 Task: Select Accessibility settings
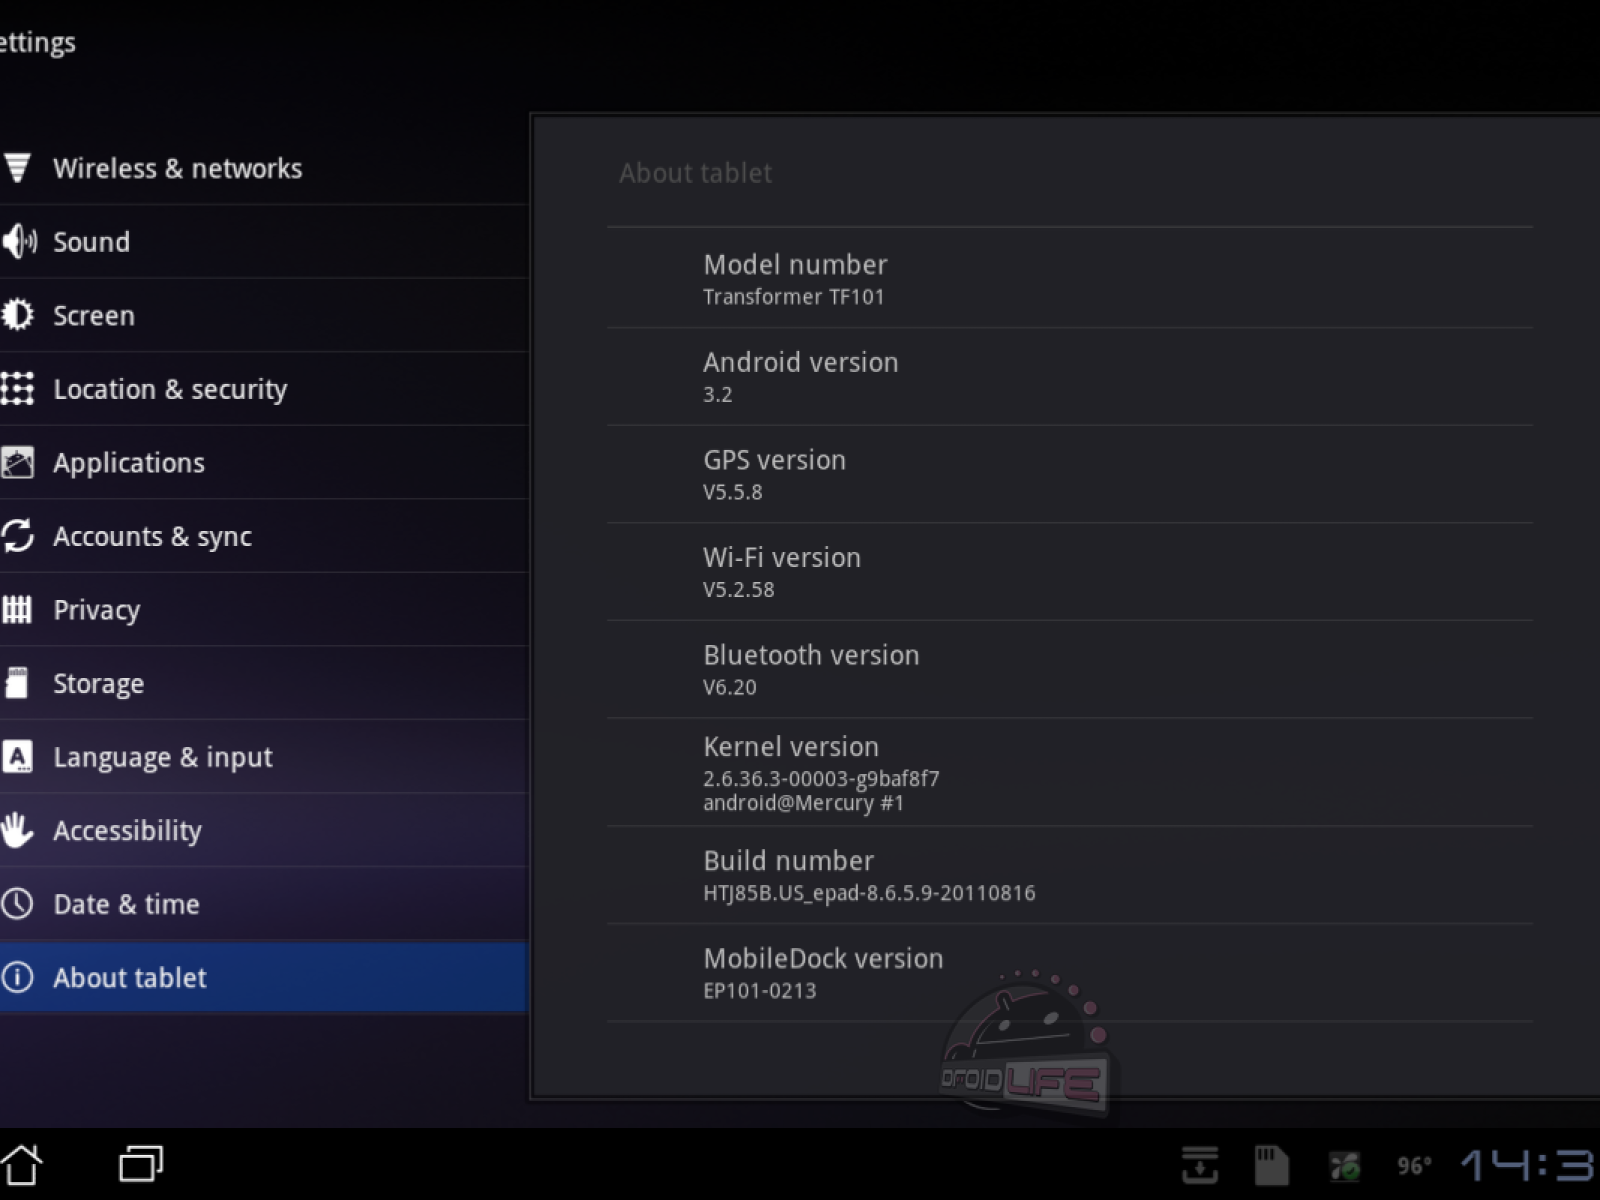coord(264,830)
